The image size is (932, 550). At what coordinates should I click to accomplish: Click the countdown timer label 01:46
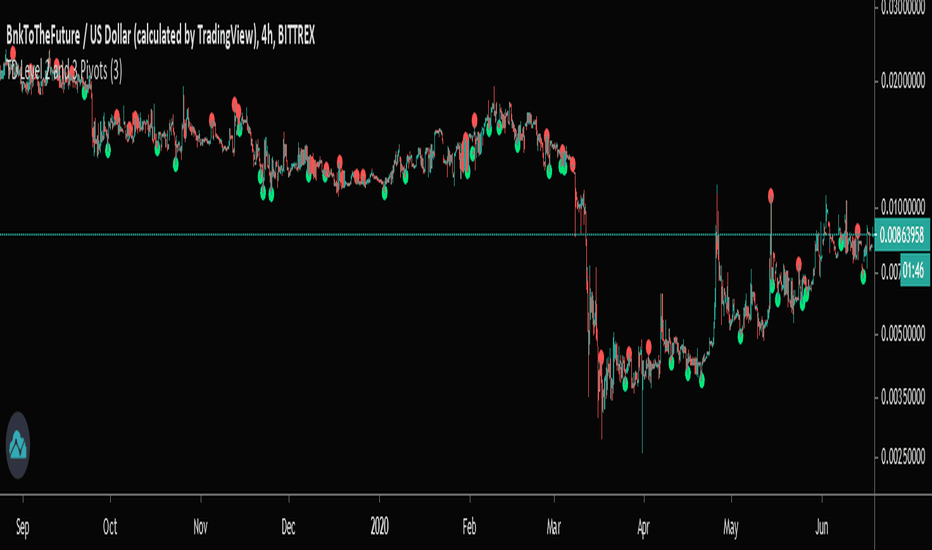[x=915, y=271]
